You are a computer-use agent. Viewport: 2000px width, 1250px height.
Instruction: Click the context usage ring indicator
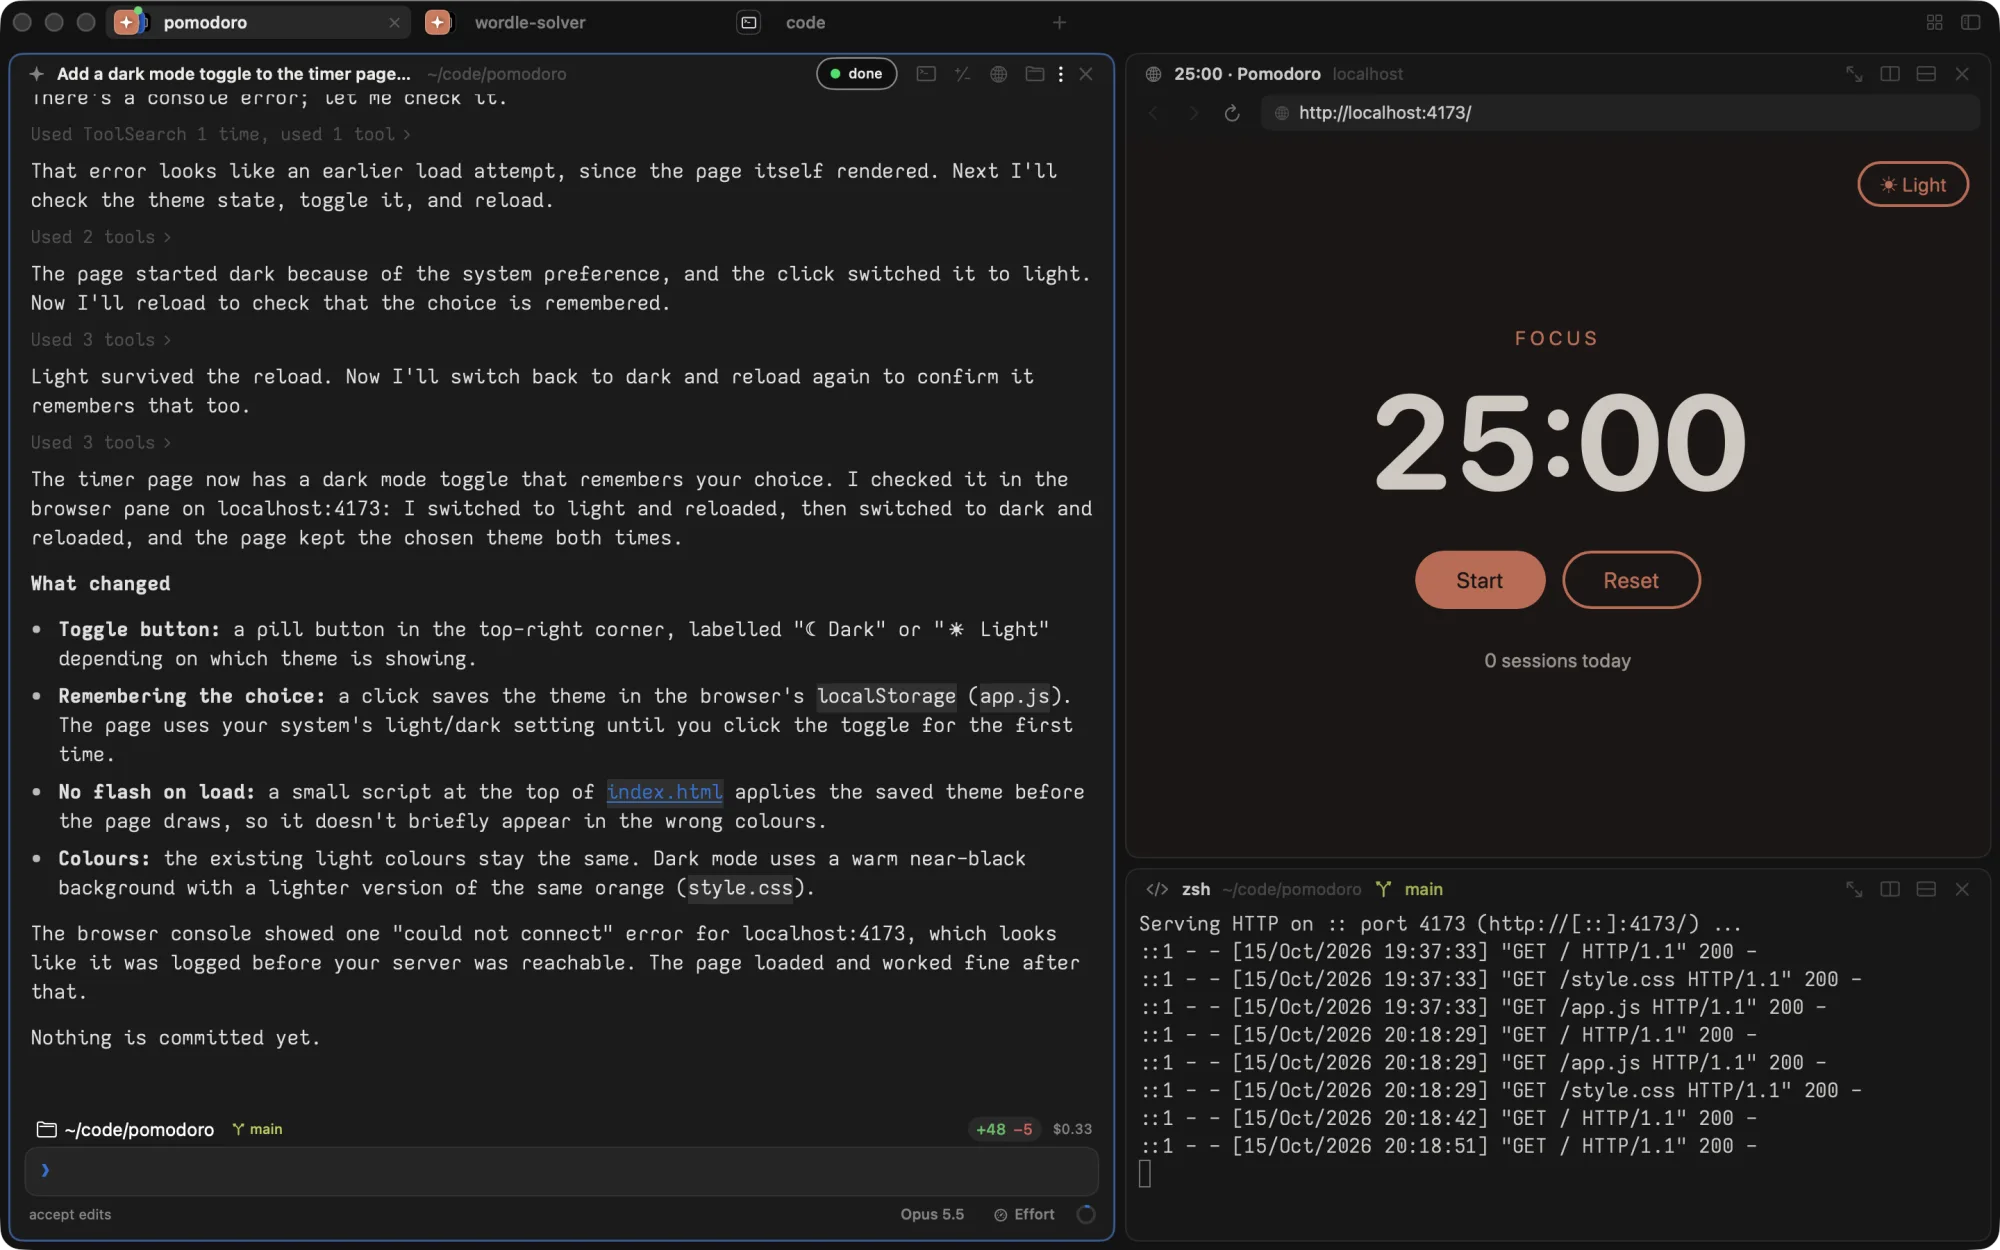click(x=1086, y=1214)
